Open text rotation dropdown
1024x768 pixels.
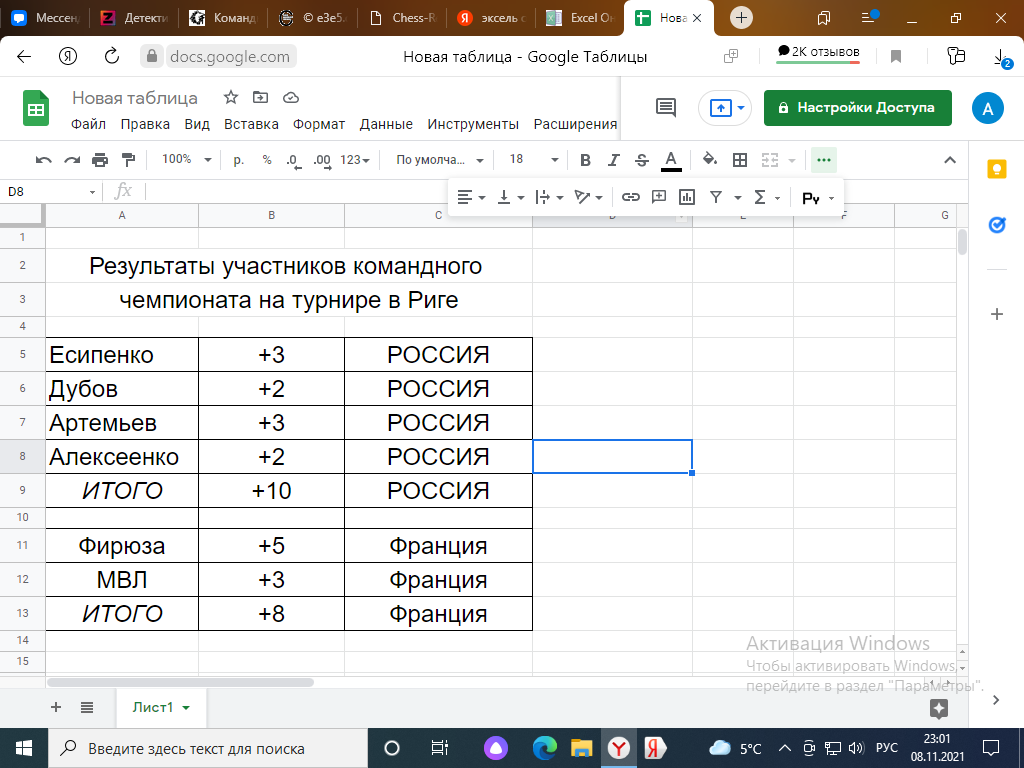tap(588, 197)
